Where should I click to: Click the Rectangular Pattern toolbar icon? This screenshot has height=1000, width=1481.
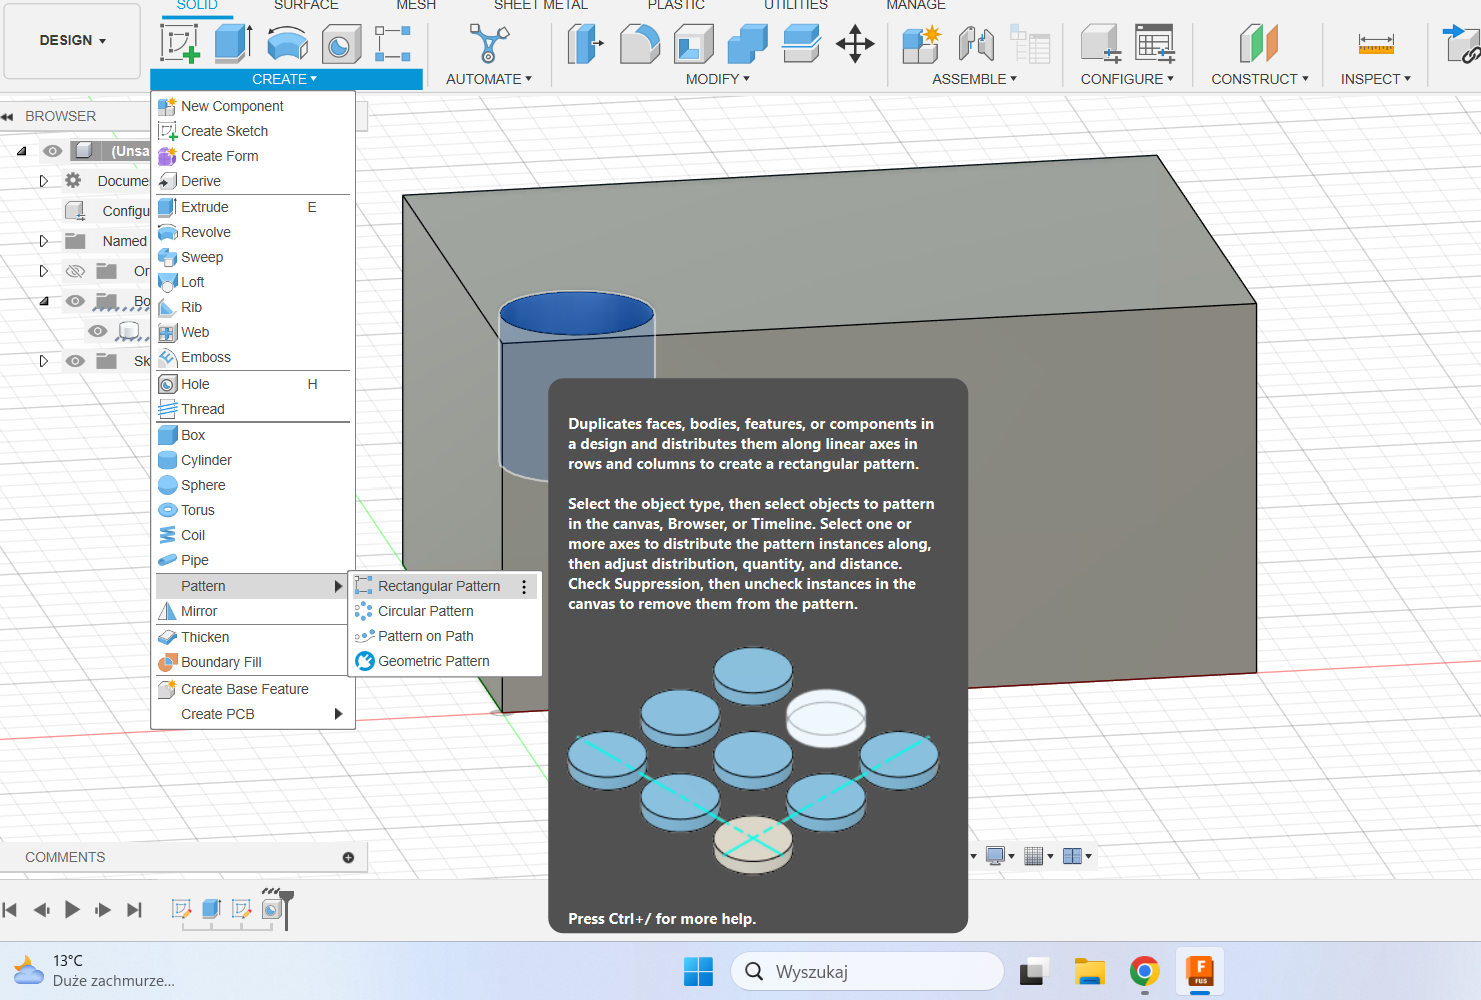pyautogui.click(x=393, y=44)
